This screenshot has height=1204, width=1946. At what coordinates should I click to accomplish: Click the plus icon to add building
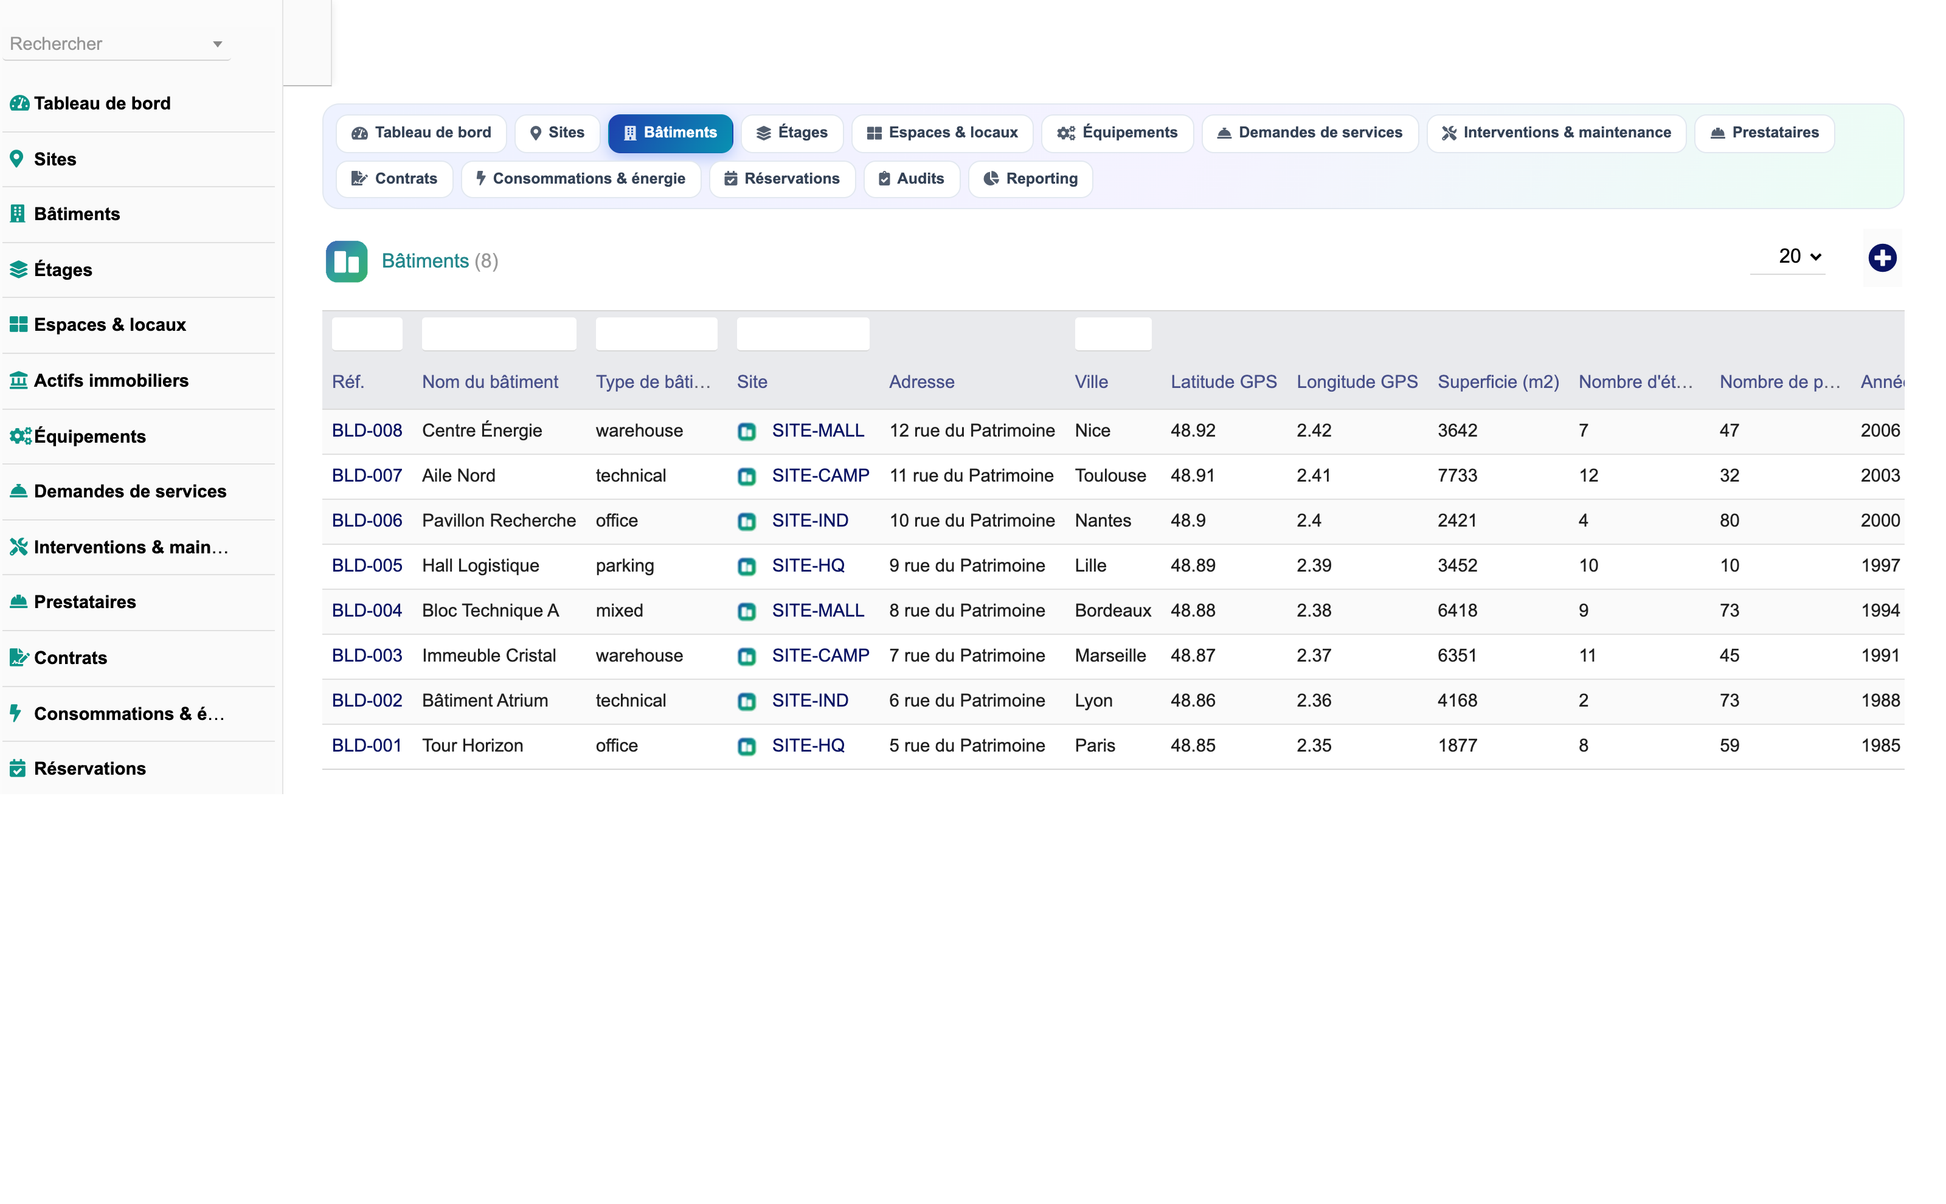[1882, 258]
